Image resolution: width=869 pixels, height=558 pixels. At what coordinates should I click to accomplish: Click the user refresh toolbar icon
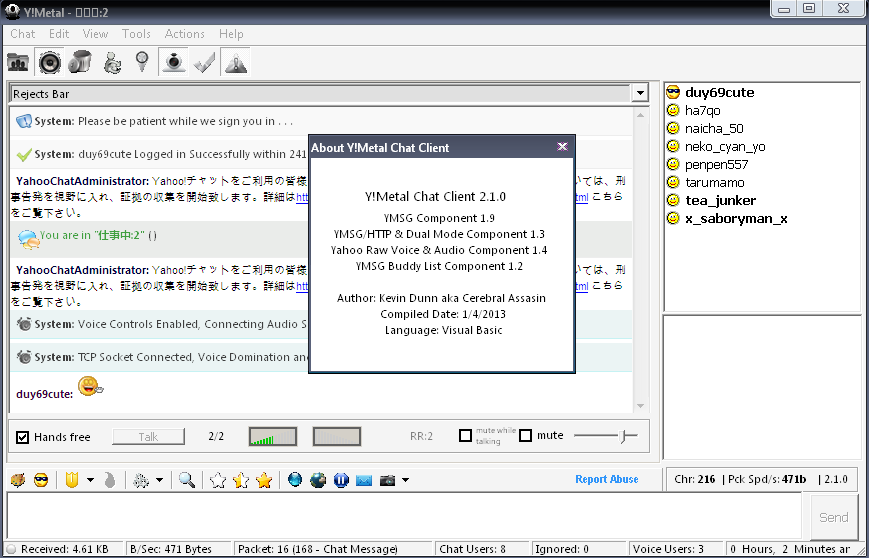(x=113, y=62)
